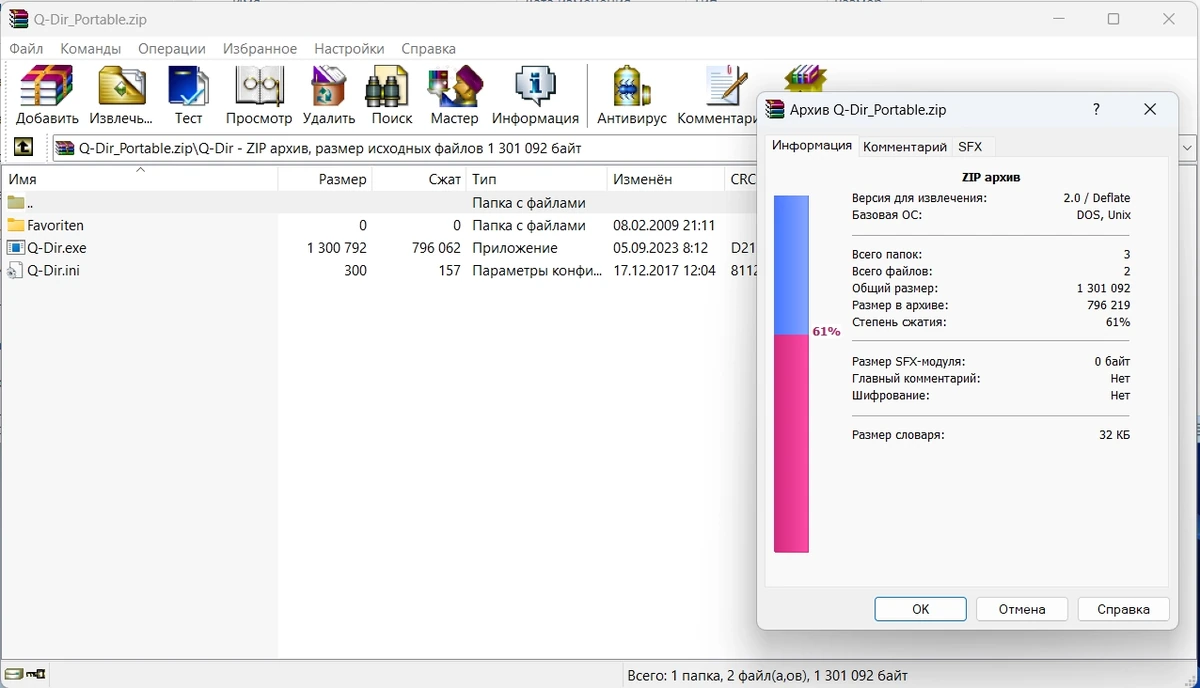The width and height of the screenshot is (1200, 688).
Task: Click the status bar total summary text
Action: point(768,675)
